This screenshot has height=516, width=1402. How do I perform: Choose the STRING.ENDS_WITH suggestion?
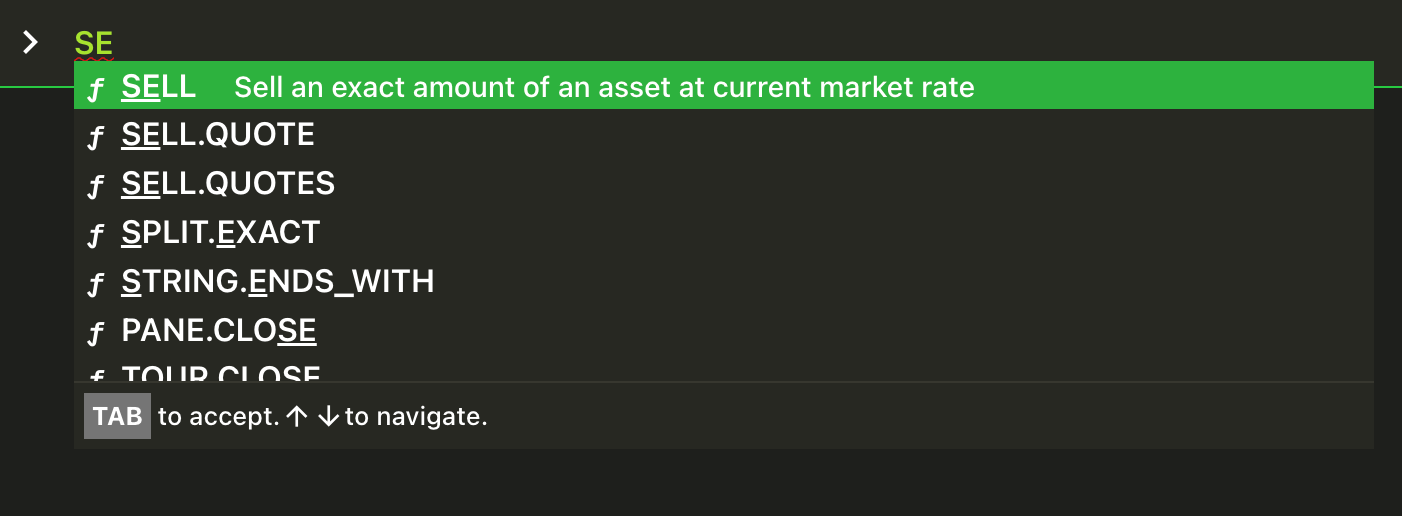(724, 281)
